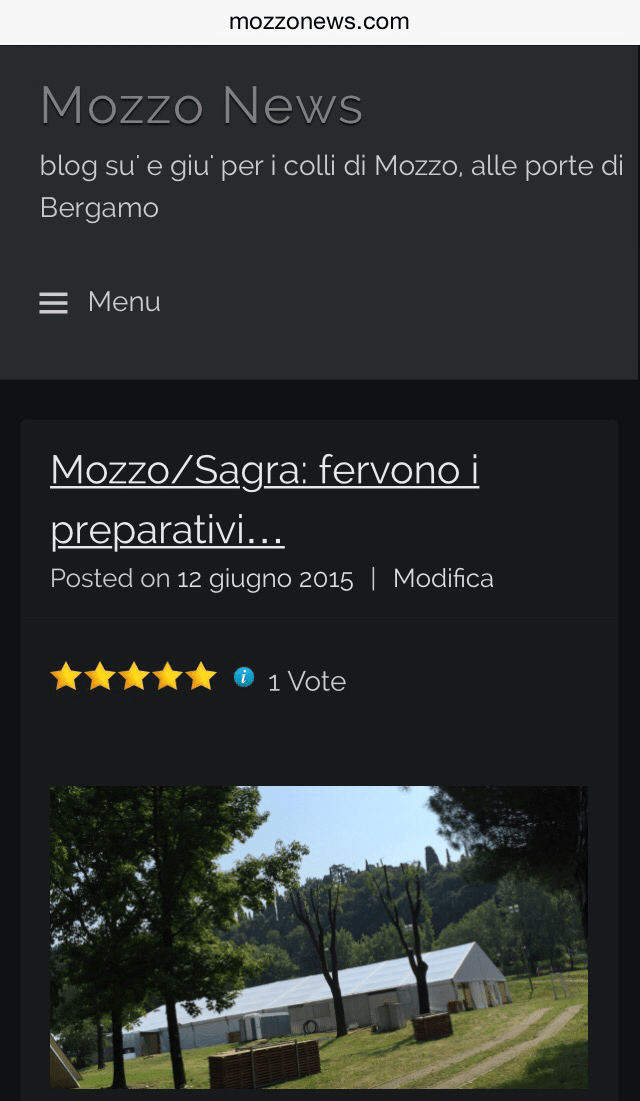Click the 12 giugno 2015 date link
The height and width of the screenshot is (1101, 640).
(x=265, y=579)
